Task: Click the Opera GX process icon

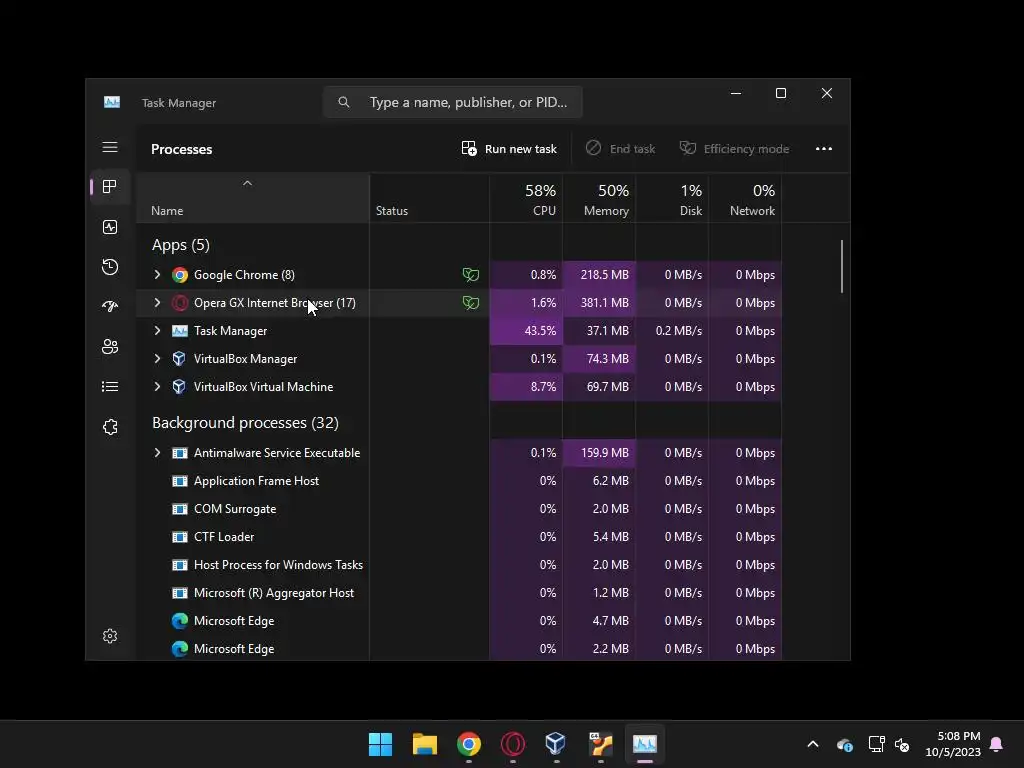Action: 180,303
